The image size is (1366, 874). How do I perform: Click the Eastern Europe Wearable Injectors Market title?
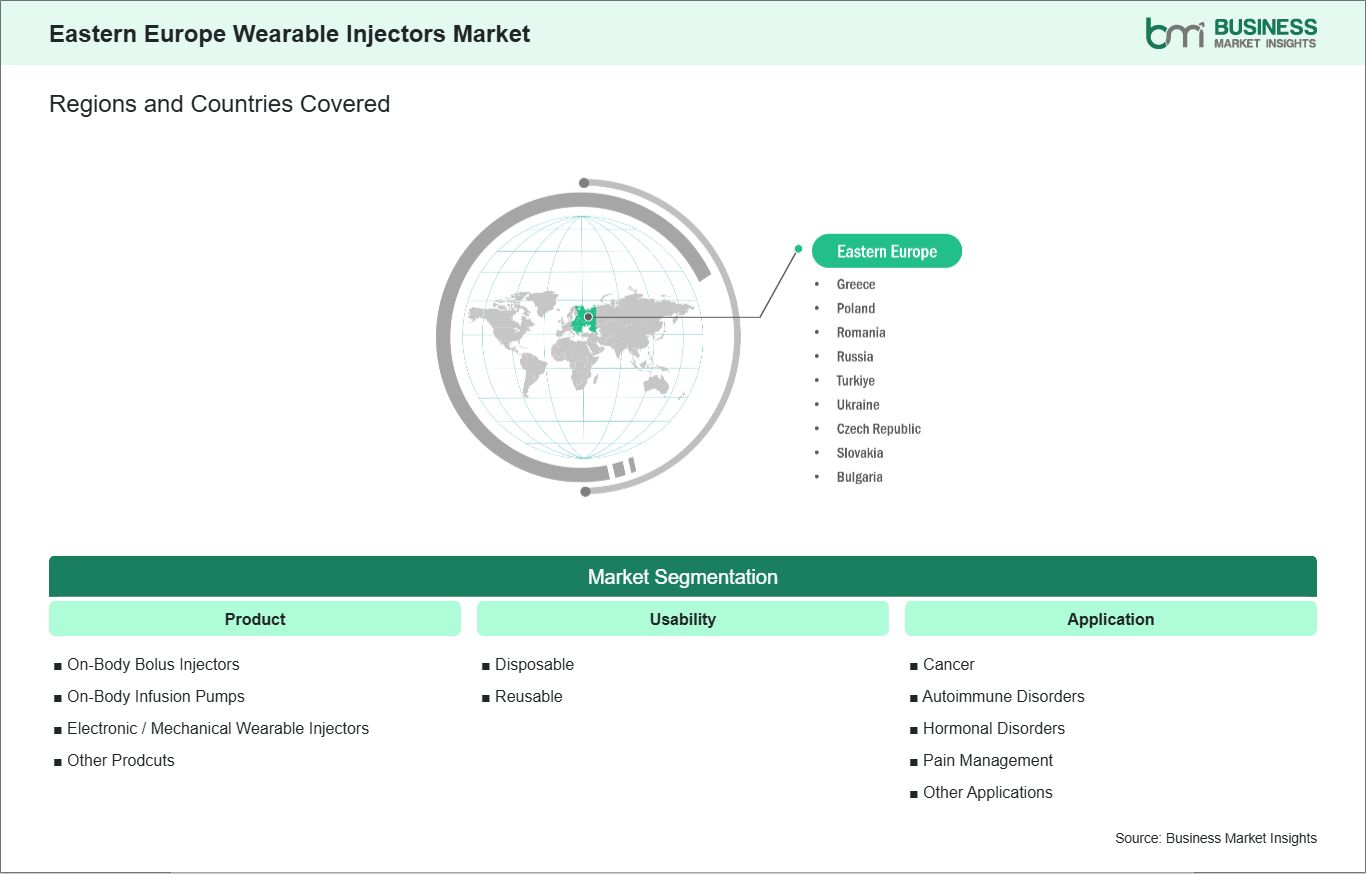290,34
